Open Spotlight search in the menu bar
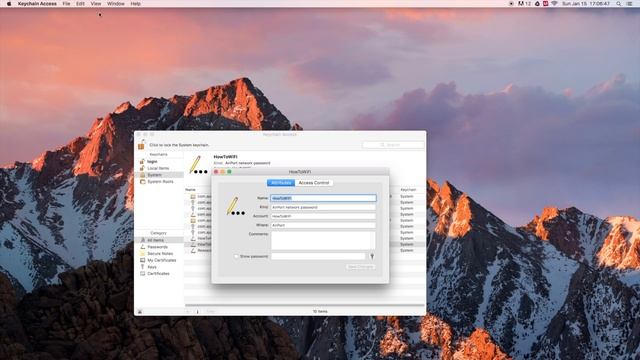This screenshot has height=360, width=640. pos(619,4)
